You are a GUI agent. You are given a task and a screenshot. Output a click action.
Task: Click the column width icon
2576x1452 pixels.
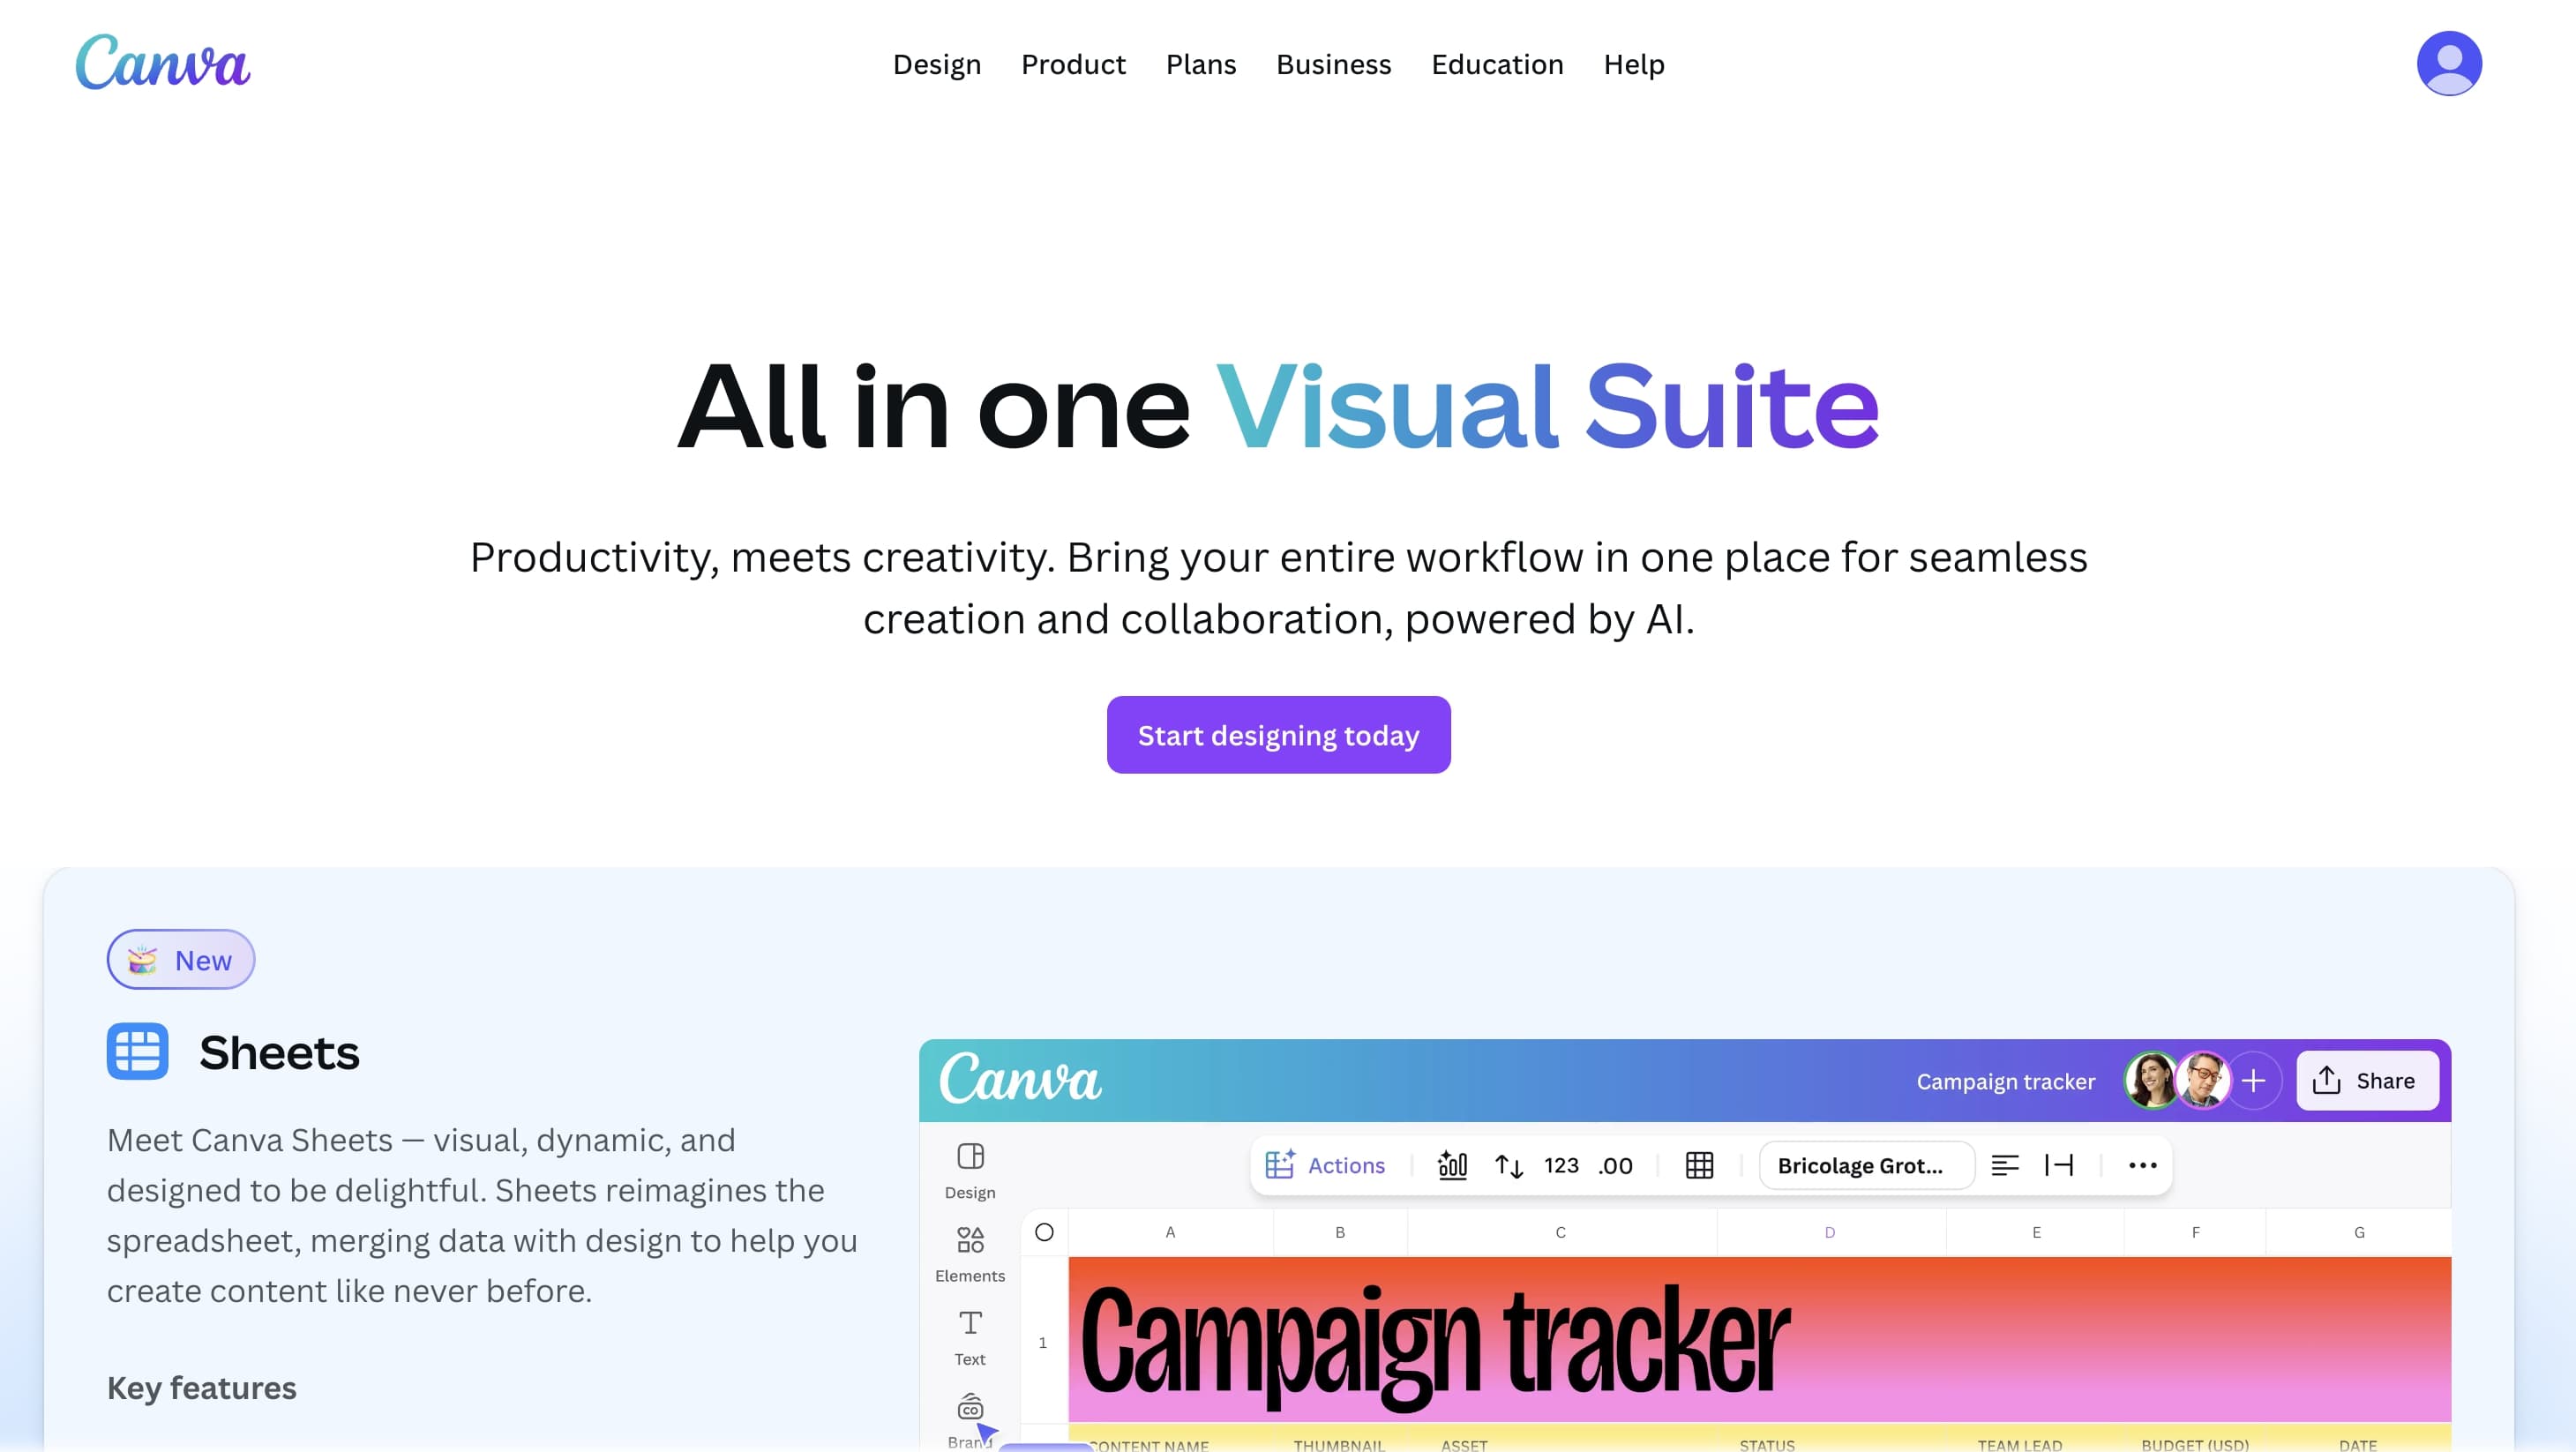pos(2058,1165)
